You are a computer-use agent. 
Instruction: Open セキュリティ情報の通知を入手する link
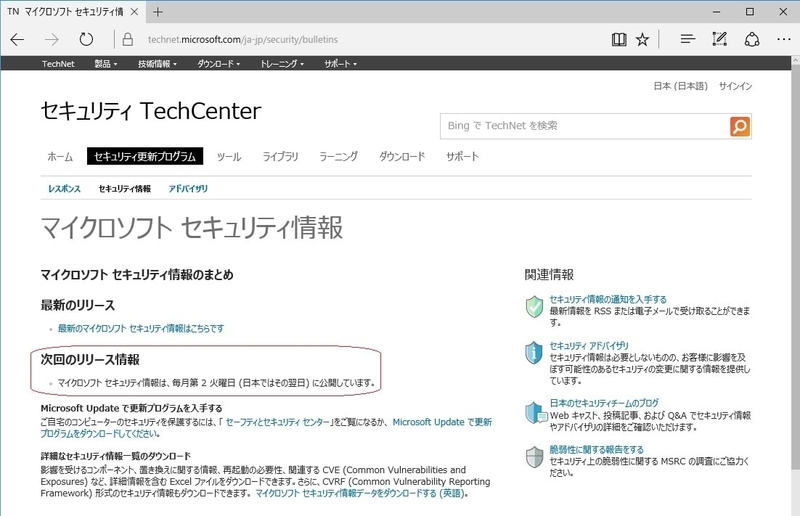click(608, 300)
